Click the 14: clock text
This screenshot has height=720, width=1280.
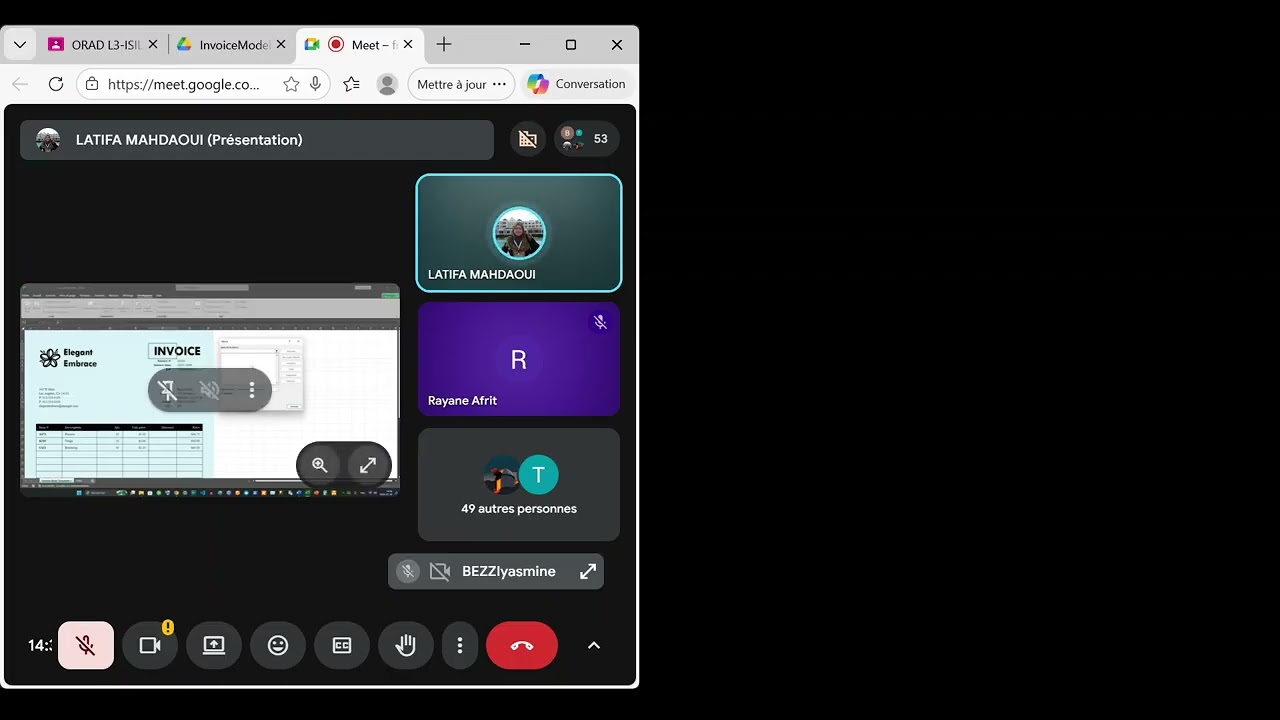click(x=40, y=646)
